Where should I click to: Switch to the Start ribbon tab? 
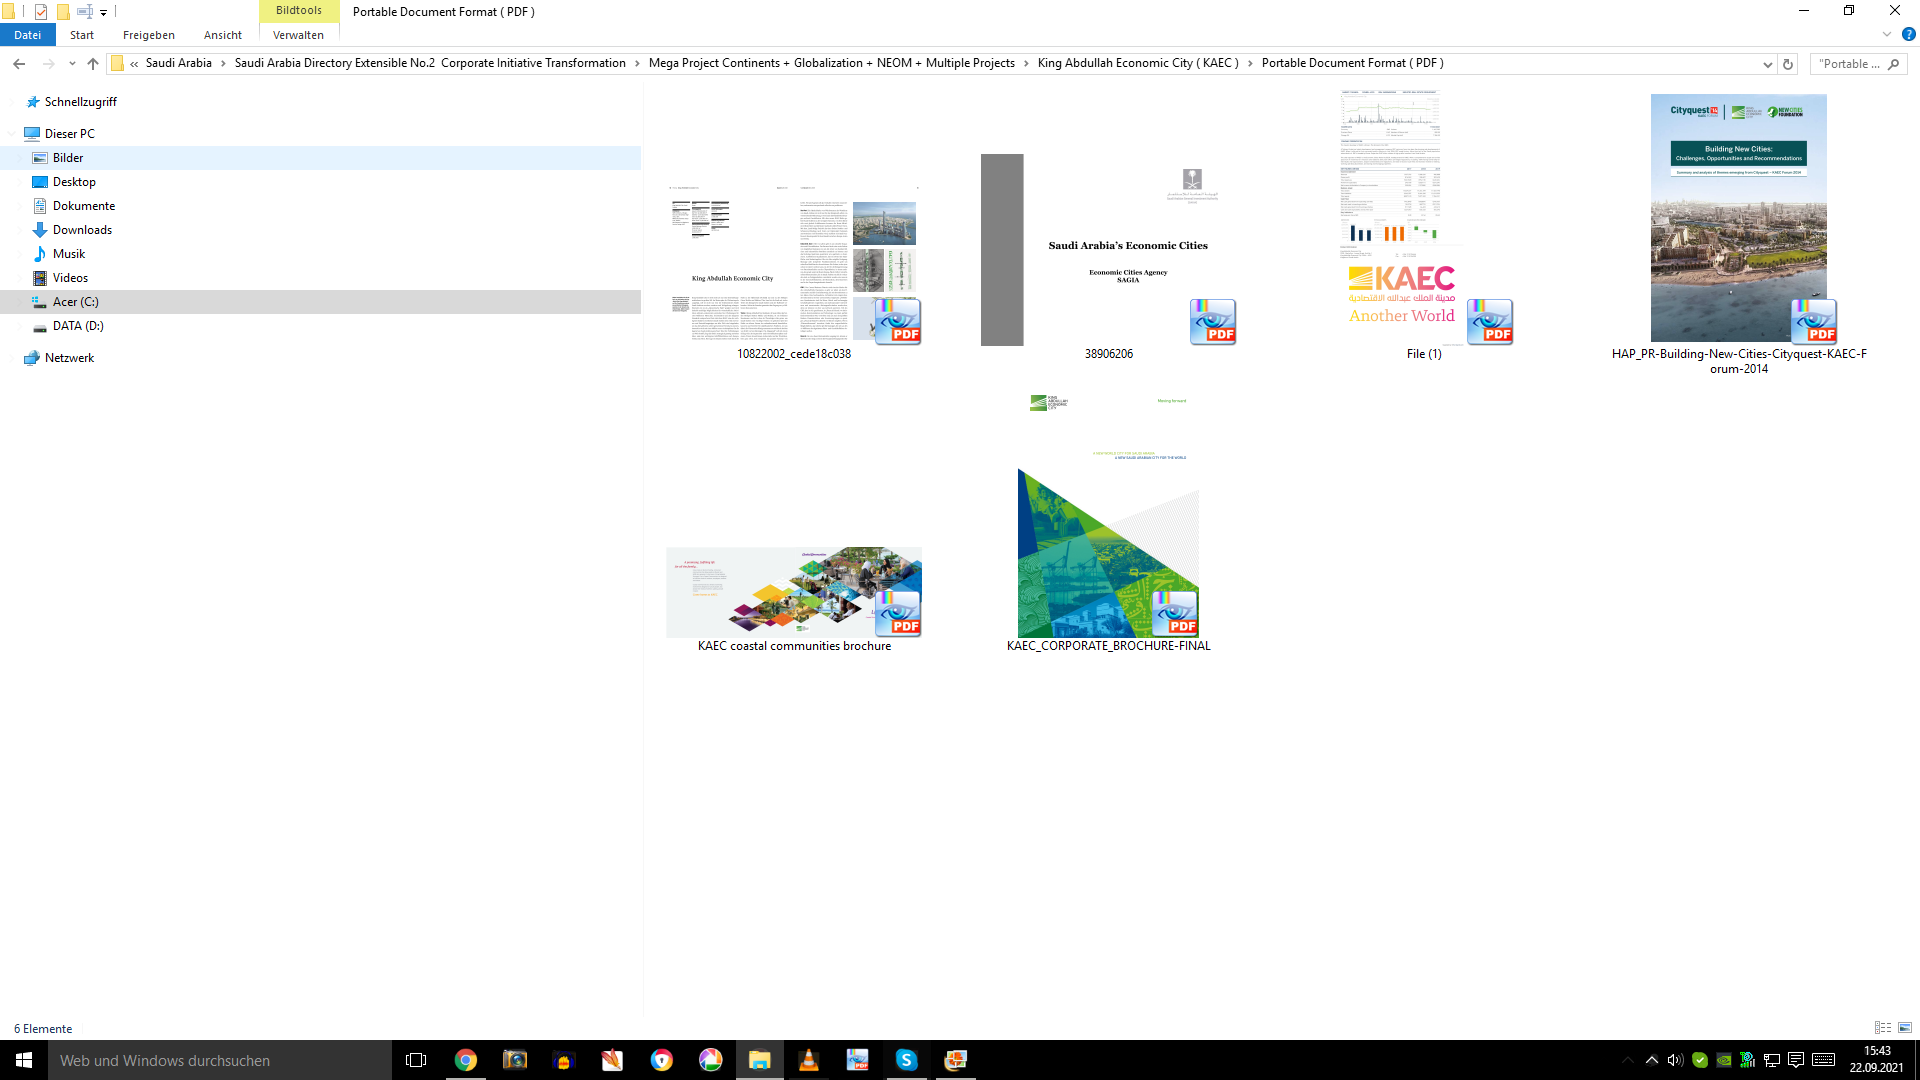coord(82,35)
